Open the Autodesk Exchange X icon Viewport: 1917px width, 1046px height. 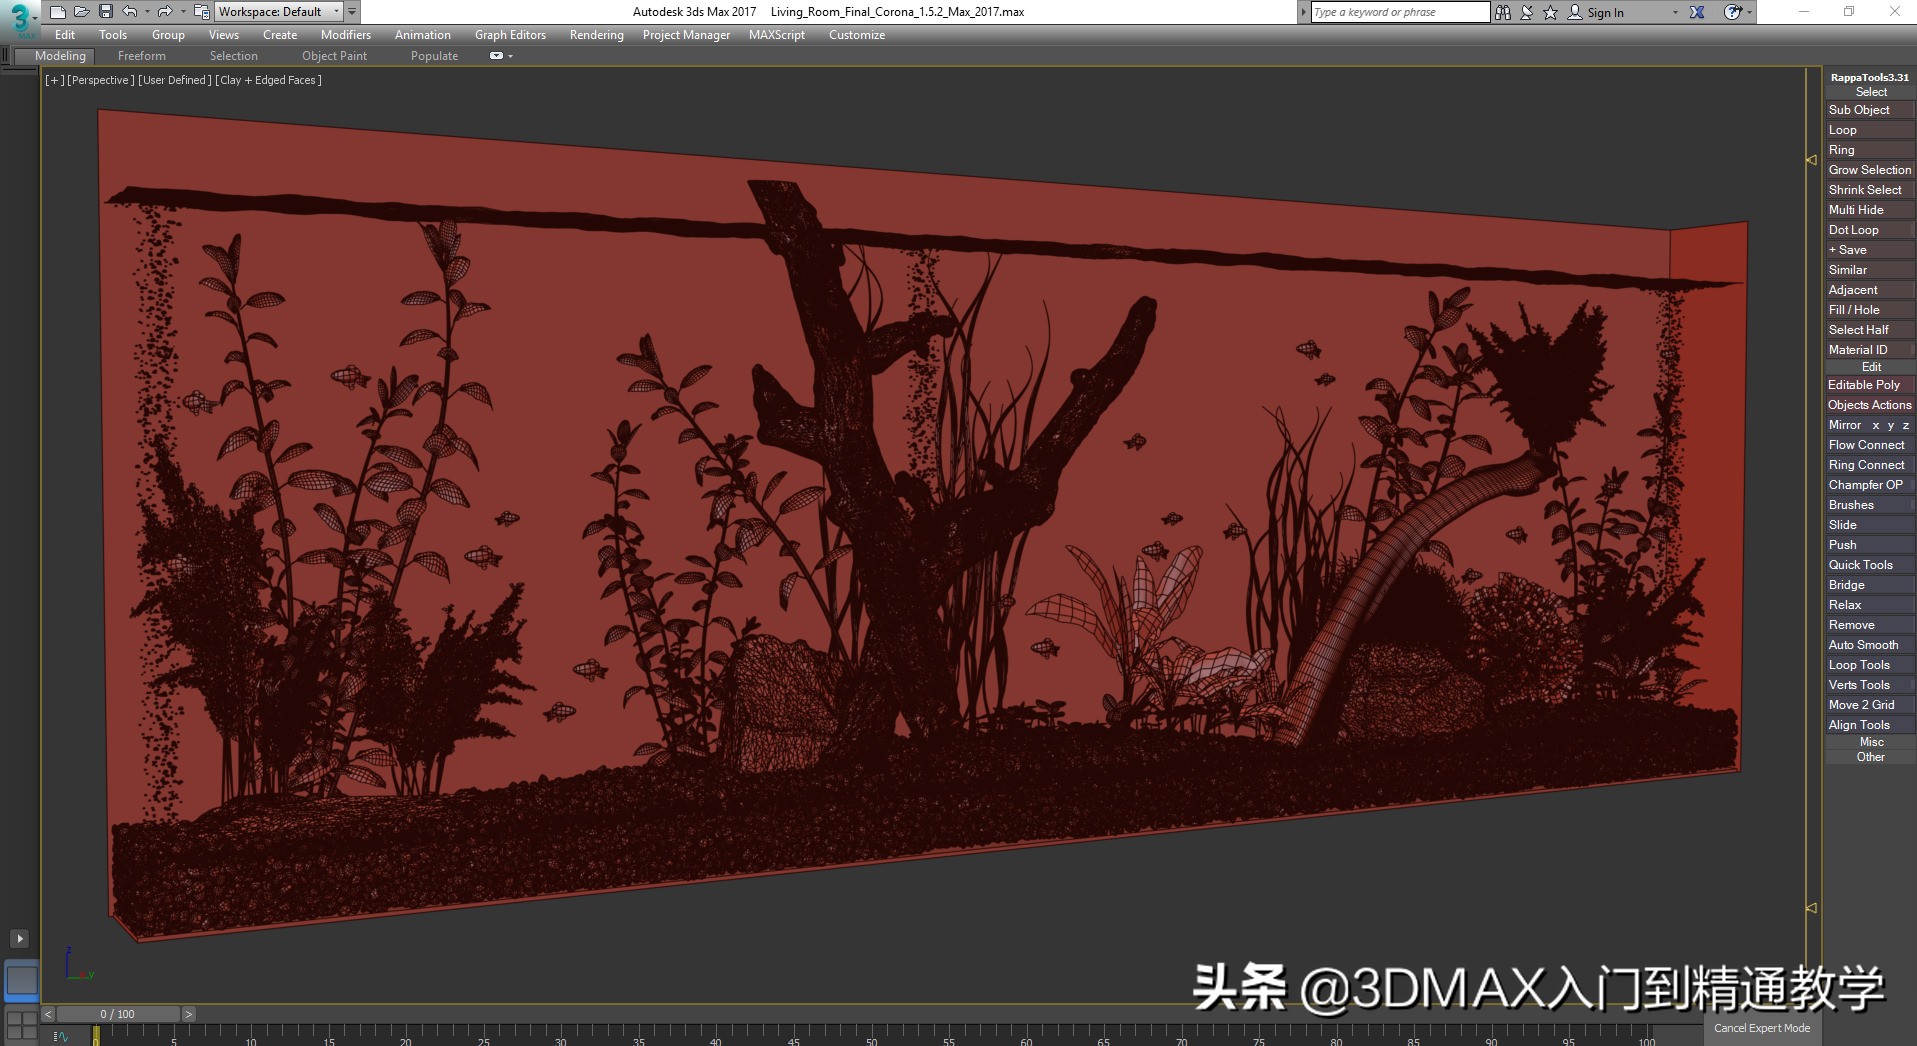pyautogui.click(x=1697, y=12)
